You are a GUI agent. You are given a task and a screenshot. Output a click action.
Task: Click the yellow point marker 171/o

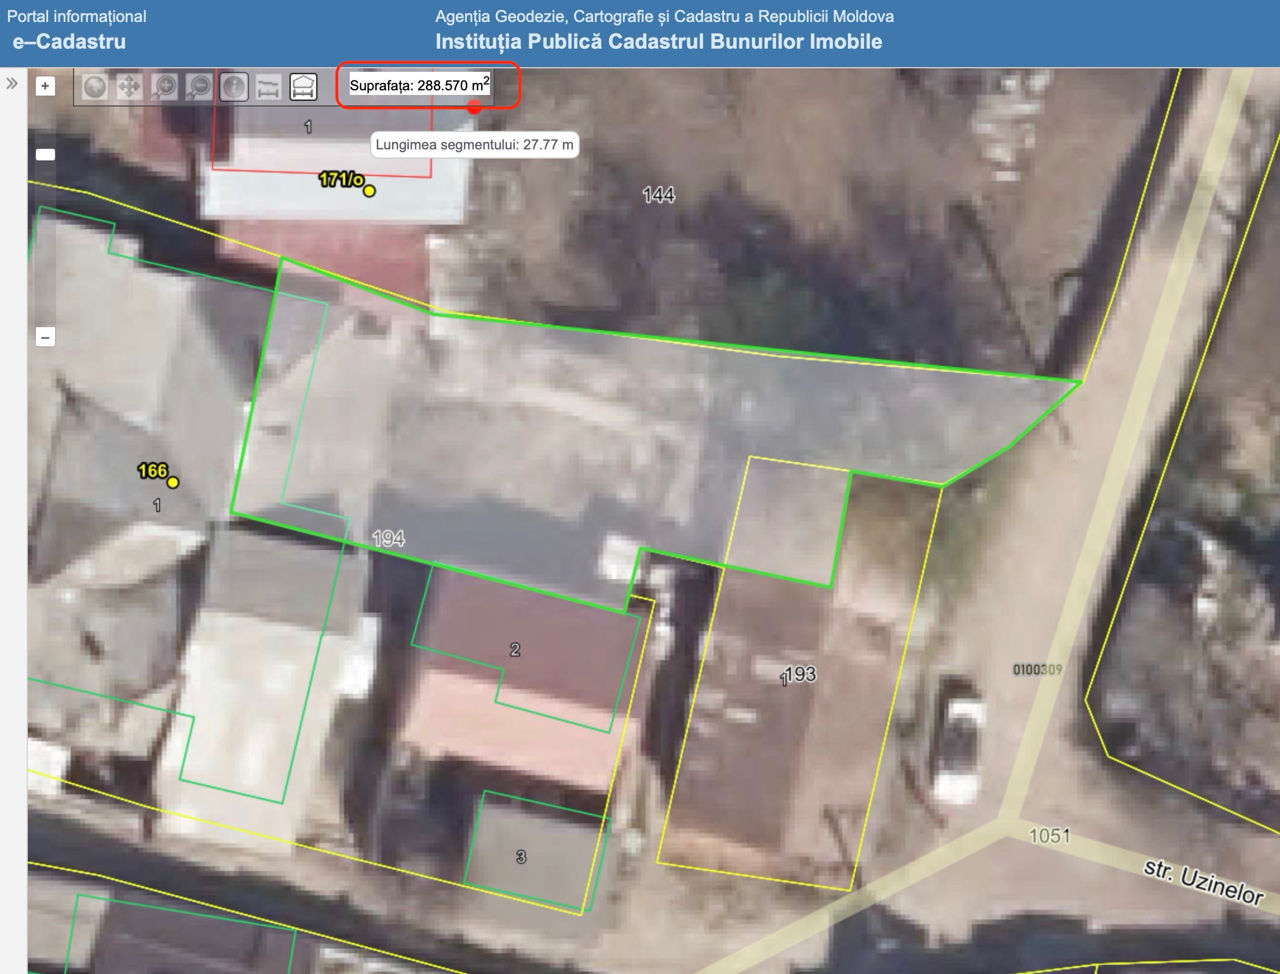[x=369, y=190]
